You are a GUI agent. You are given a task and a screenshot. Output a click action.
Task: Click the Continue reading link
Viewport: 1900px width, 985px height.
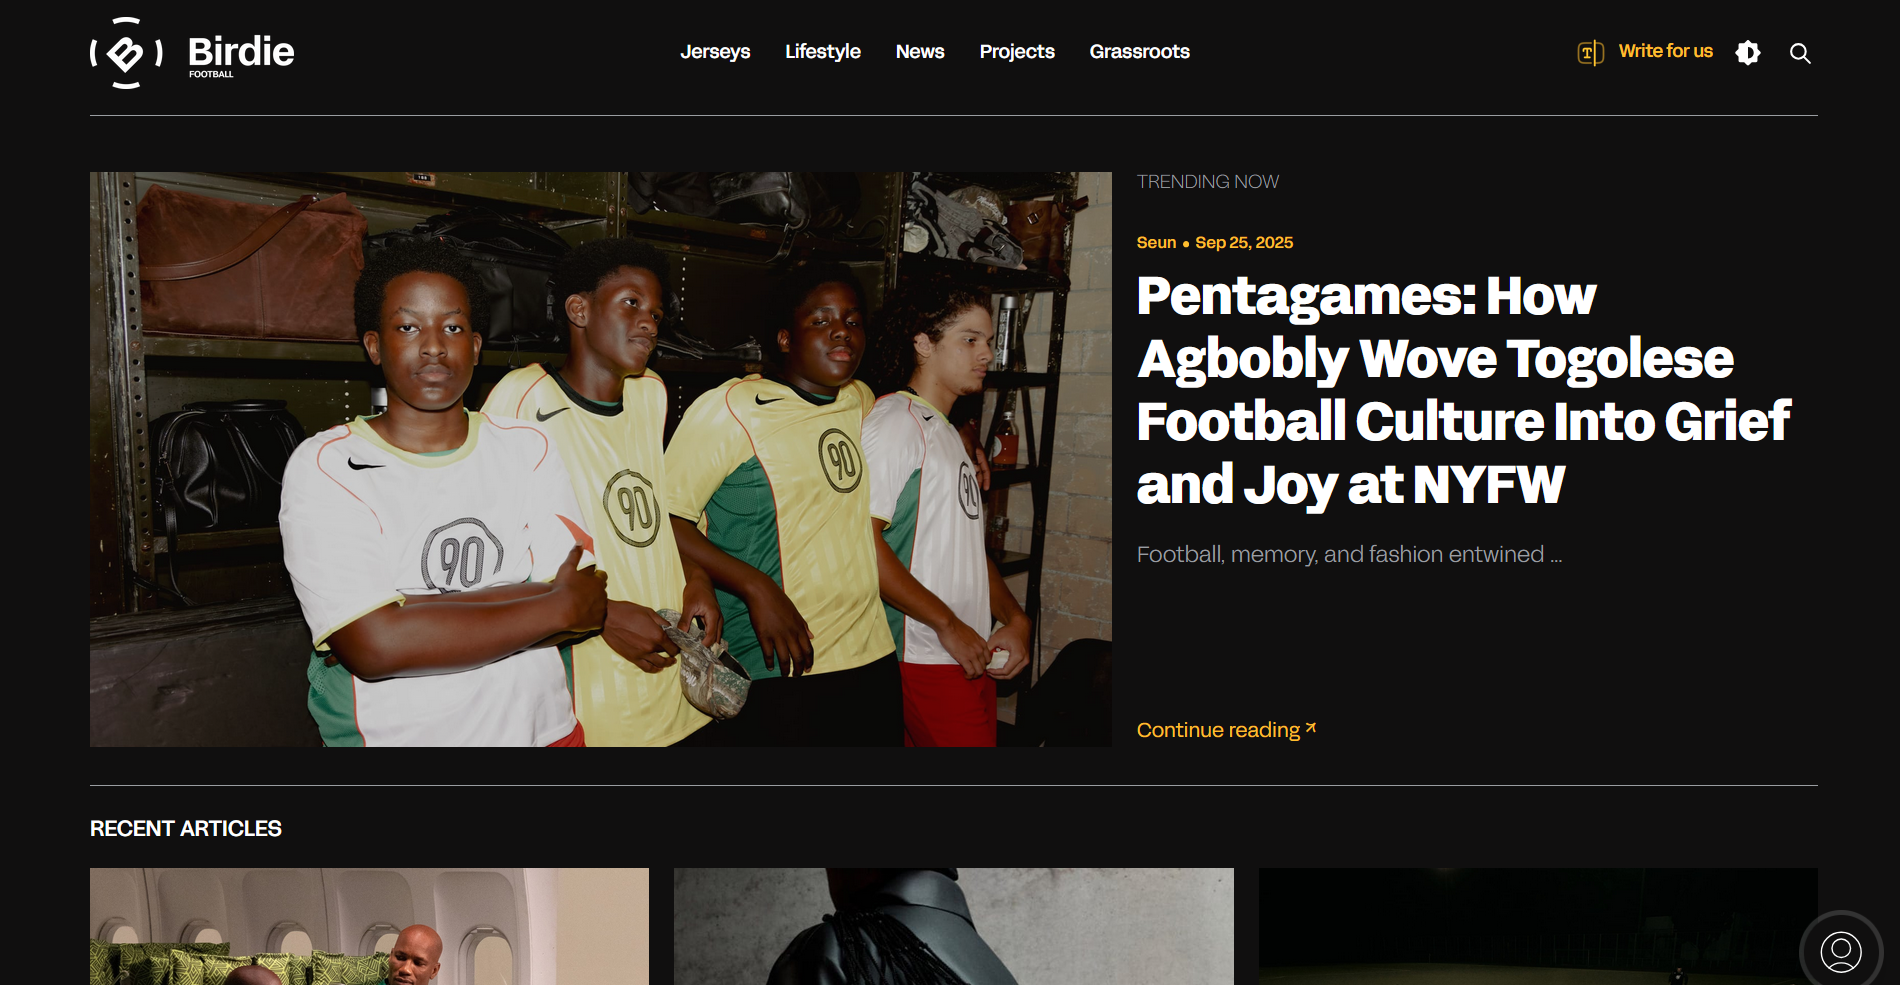coord(1217,730)
